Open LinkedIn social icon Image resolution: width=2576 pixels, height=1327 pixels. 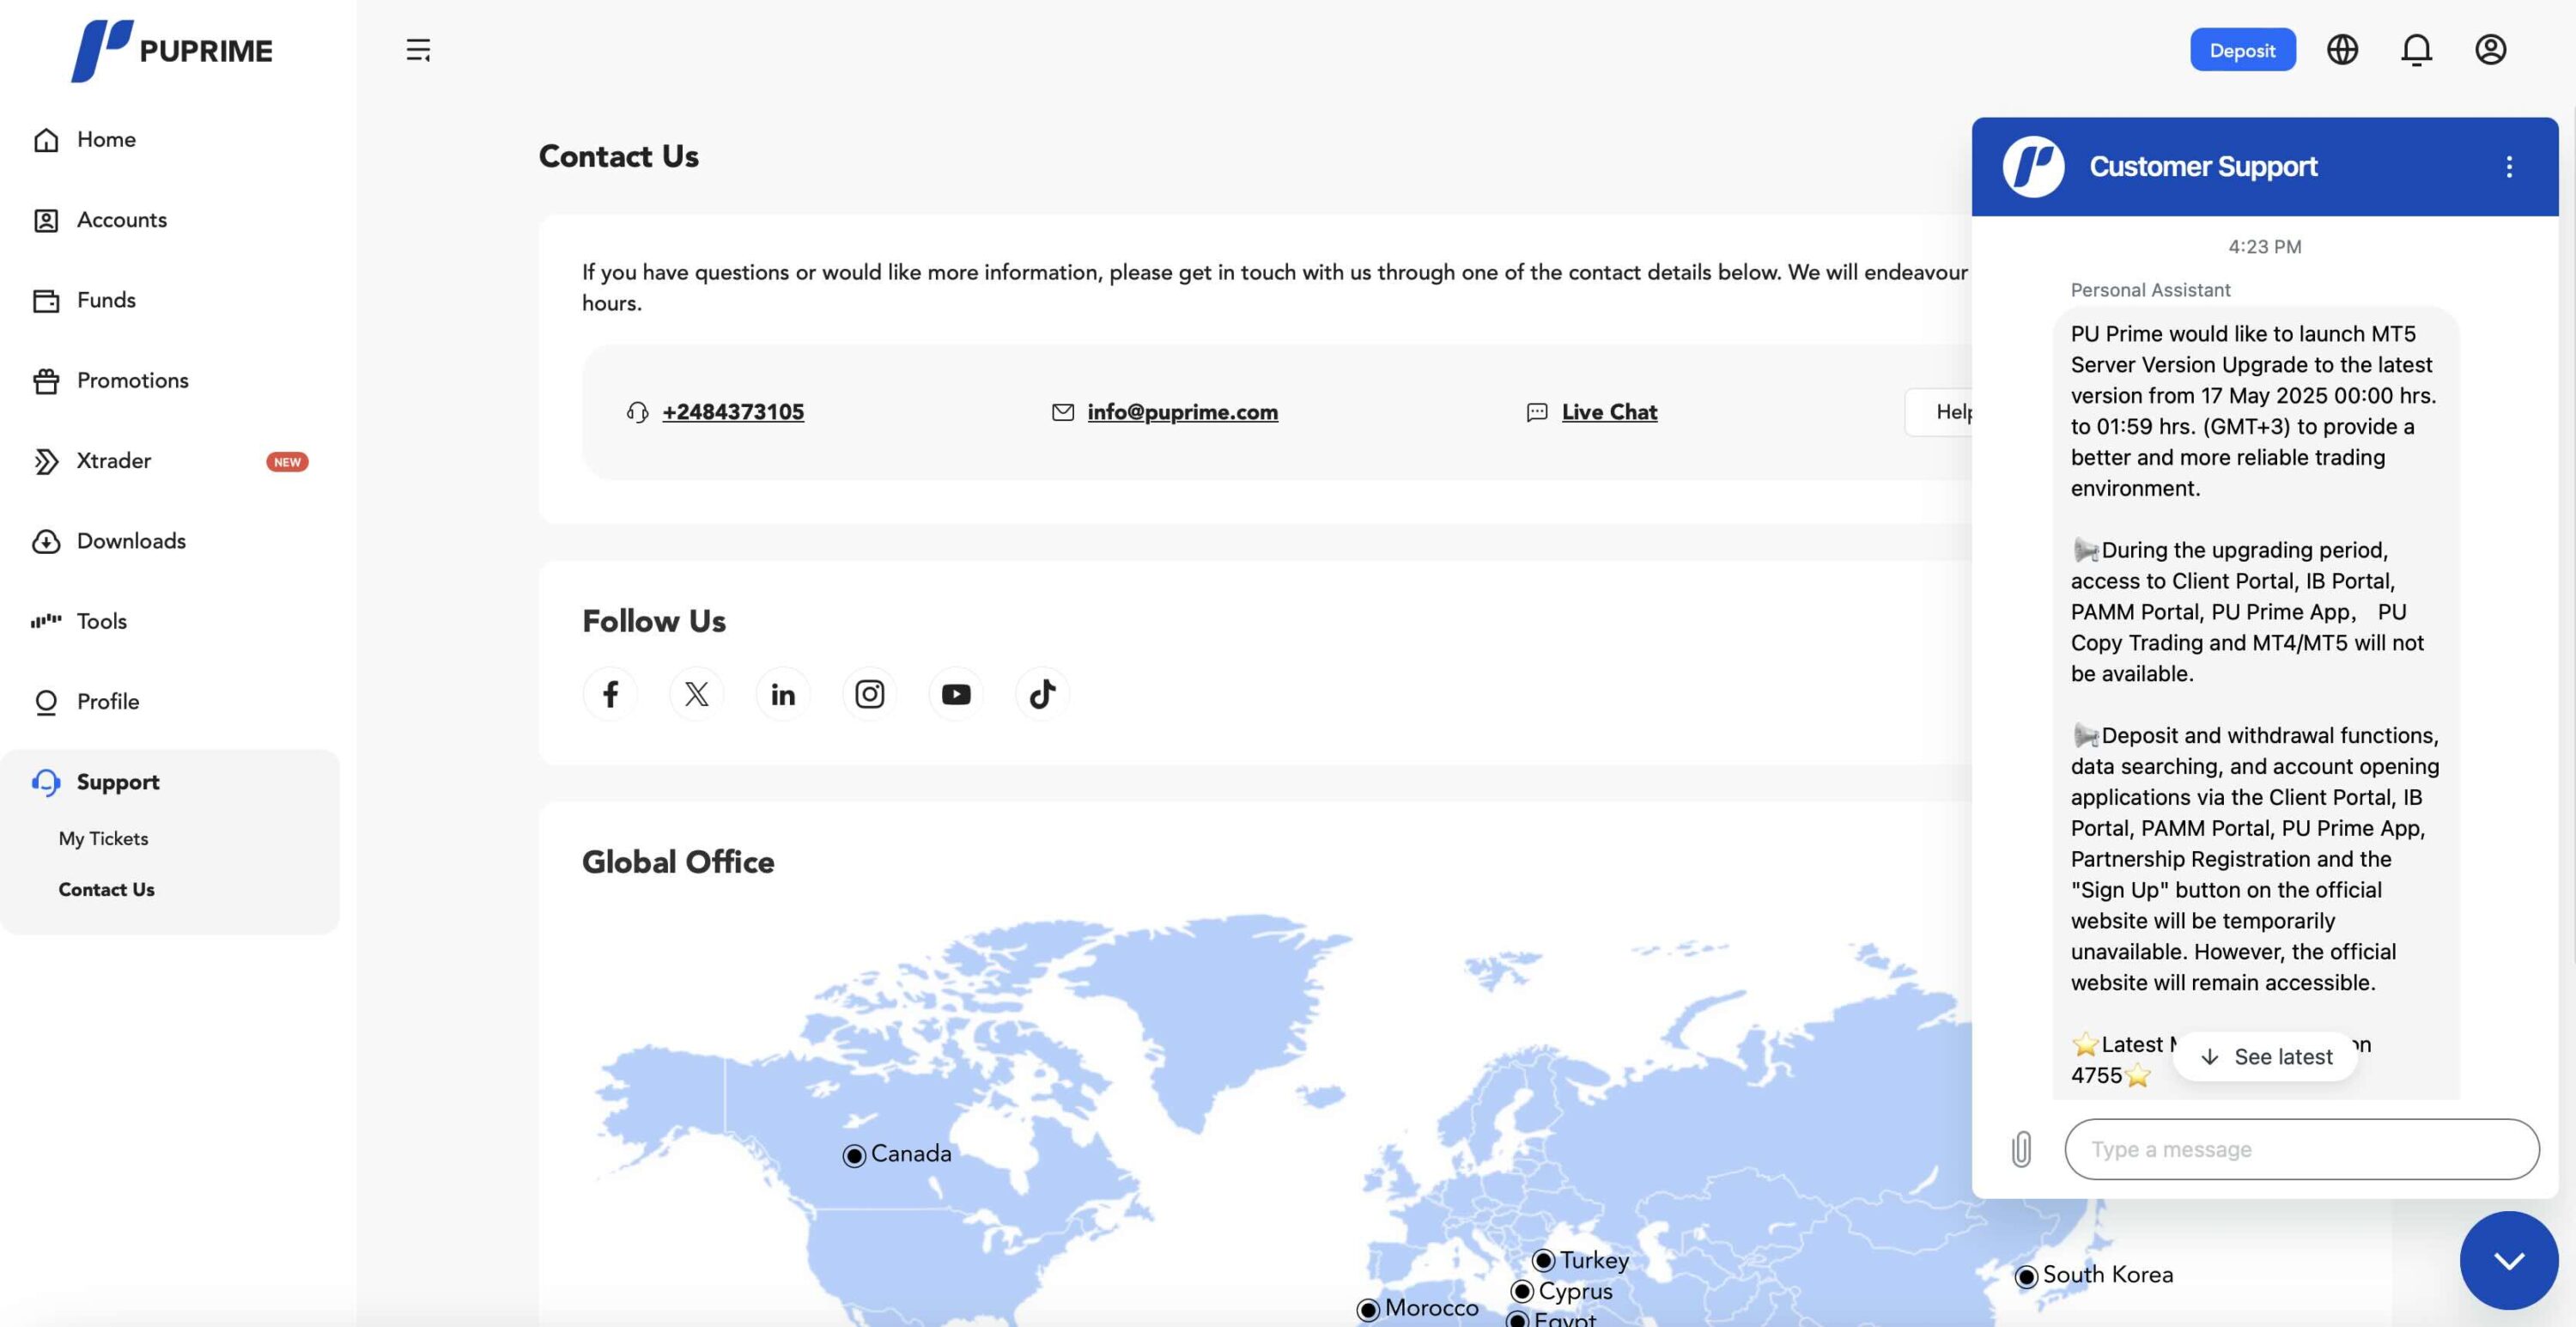(x=783, y=693)
